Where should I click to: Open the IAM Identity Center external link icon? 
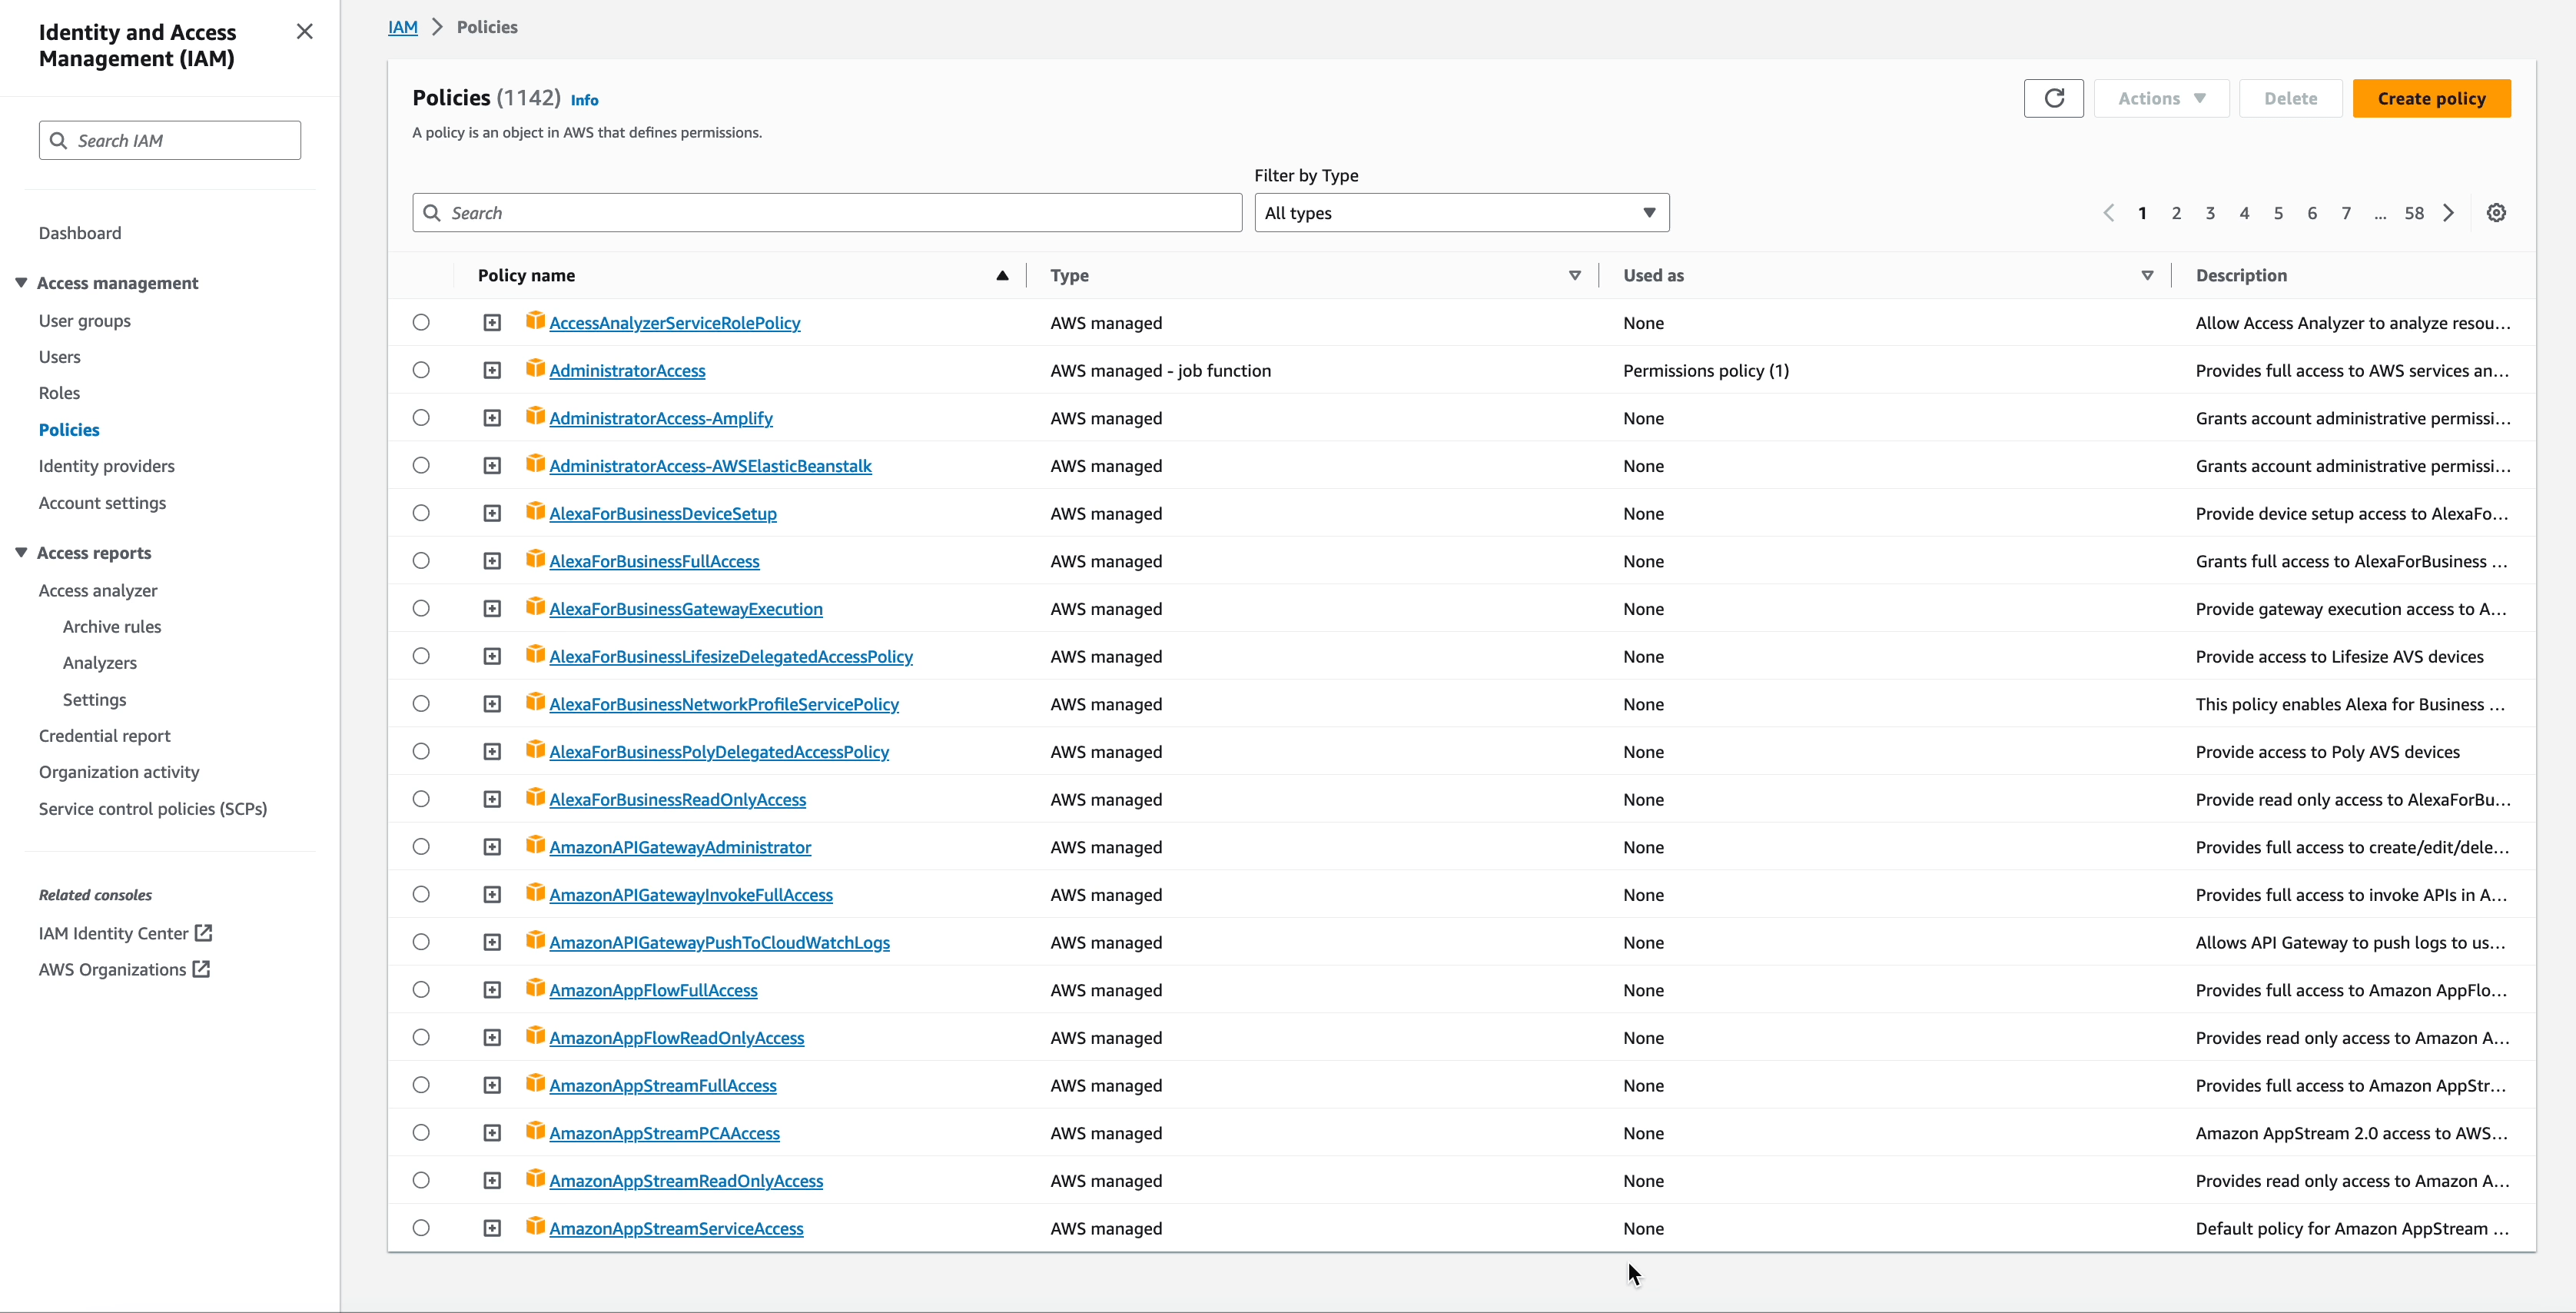(204, 932)
